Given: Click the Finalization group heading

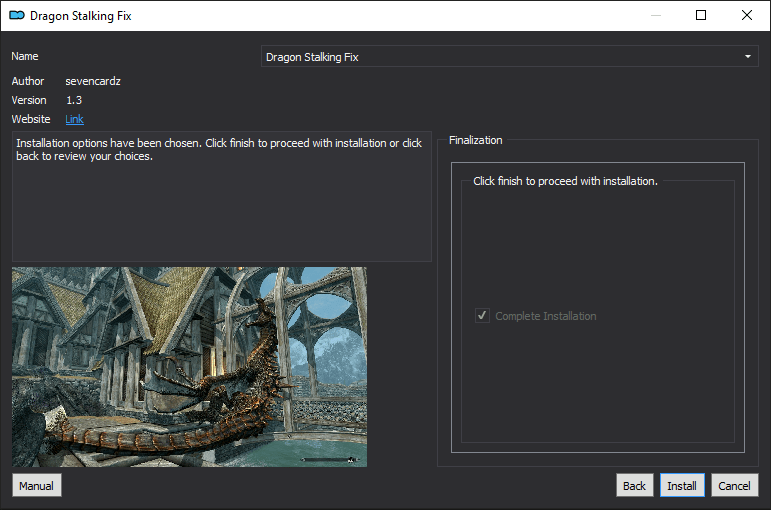Looking at the screenshot, I should (475, 140).
